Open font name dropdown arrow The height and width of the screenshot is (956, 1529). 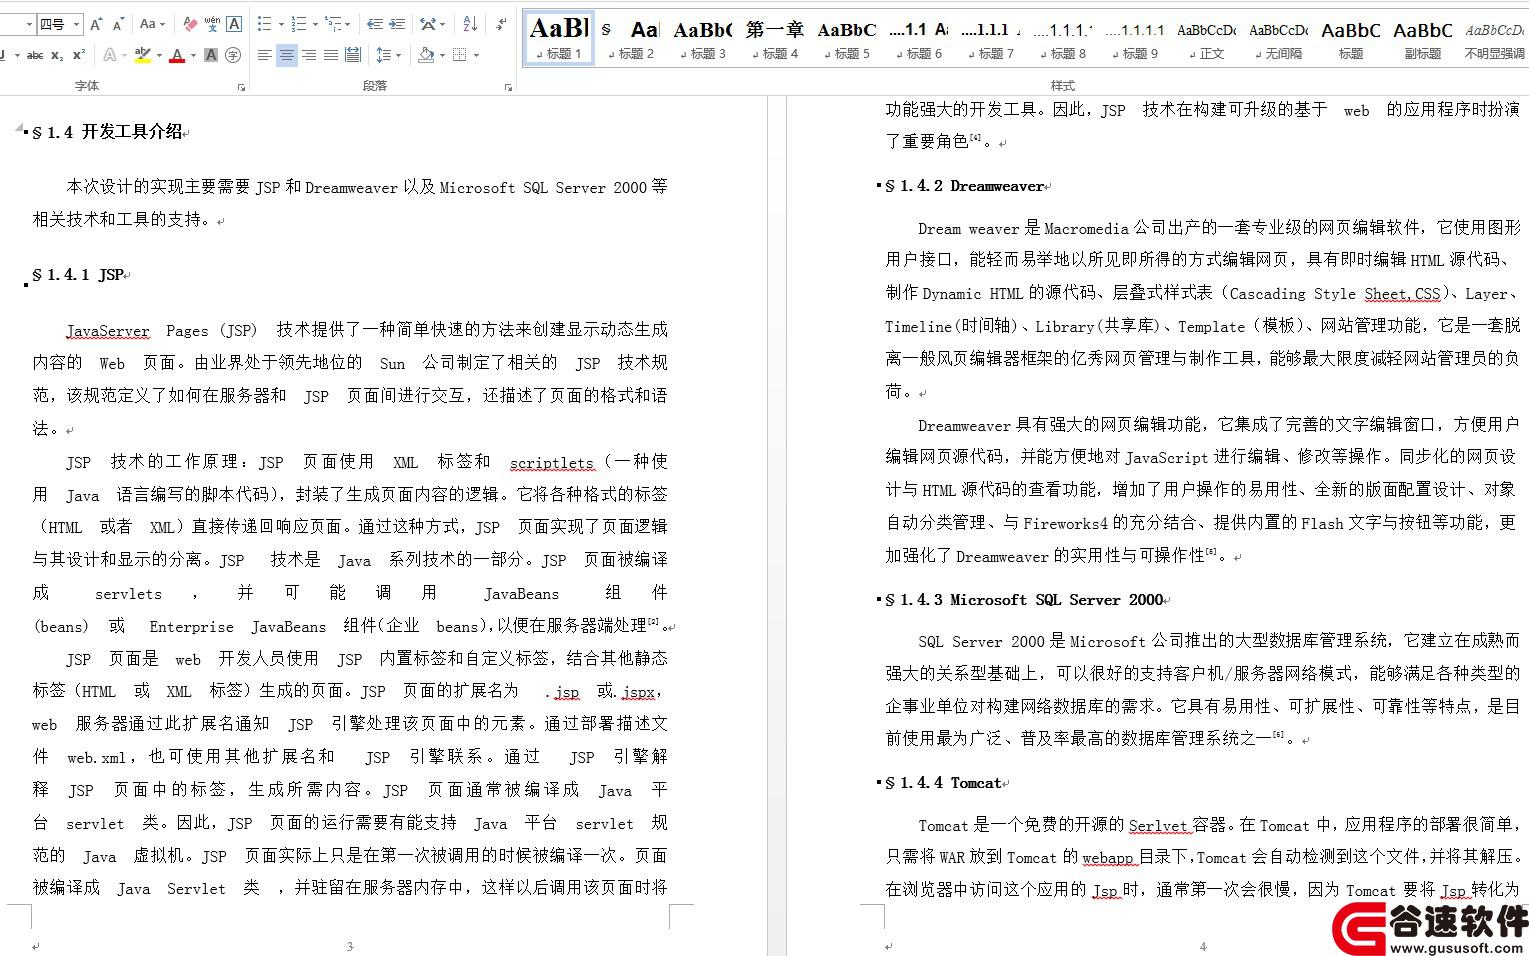click(30, 24)
